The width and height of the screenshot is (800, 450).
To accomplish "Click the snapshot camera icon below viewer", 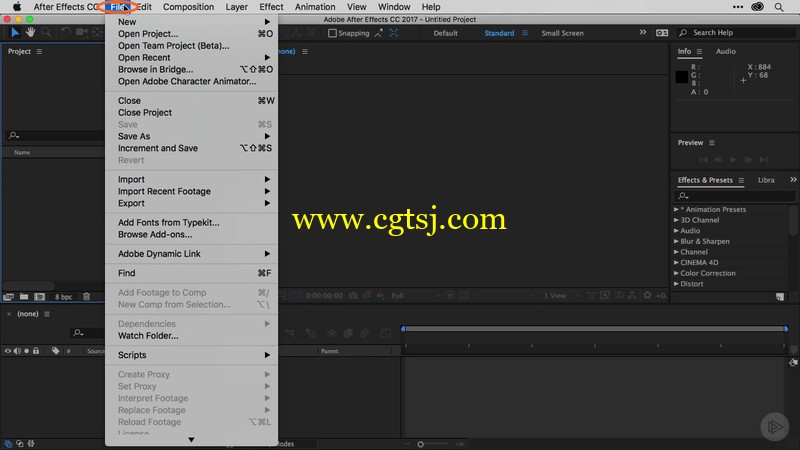I will tap(353, 295).
